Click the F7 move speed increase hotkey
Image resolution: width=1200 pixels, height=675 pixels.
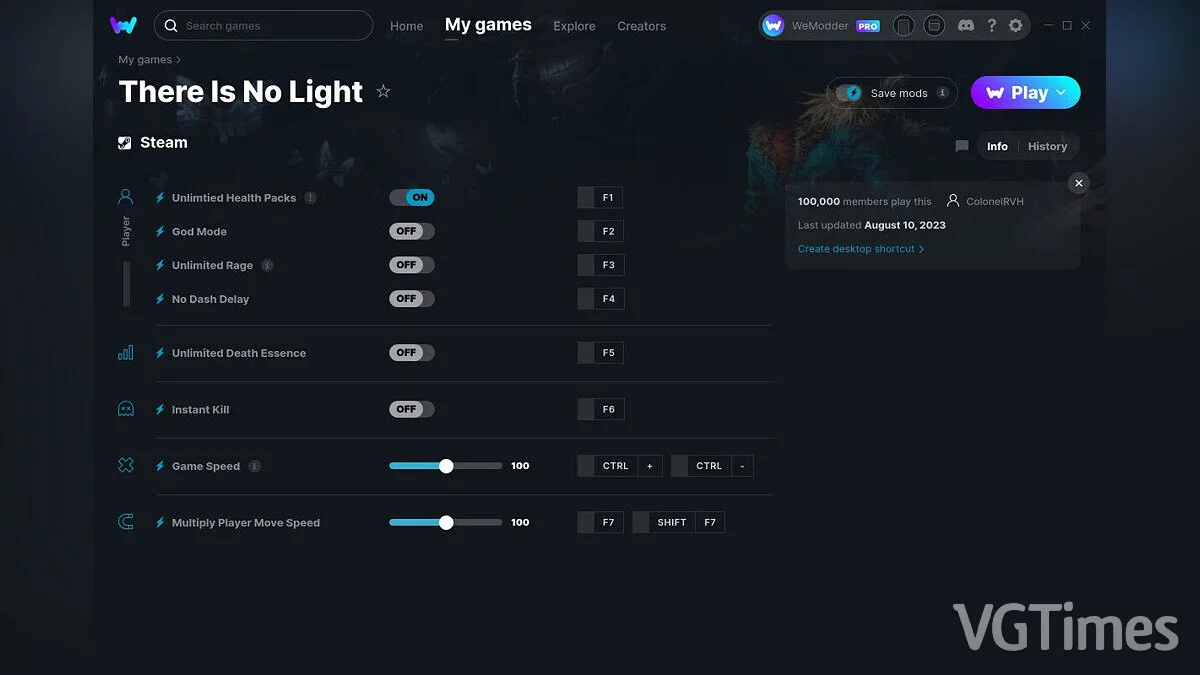[x=601, y=522]
